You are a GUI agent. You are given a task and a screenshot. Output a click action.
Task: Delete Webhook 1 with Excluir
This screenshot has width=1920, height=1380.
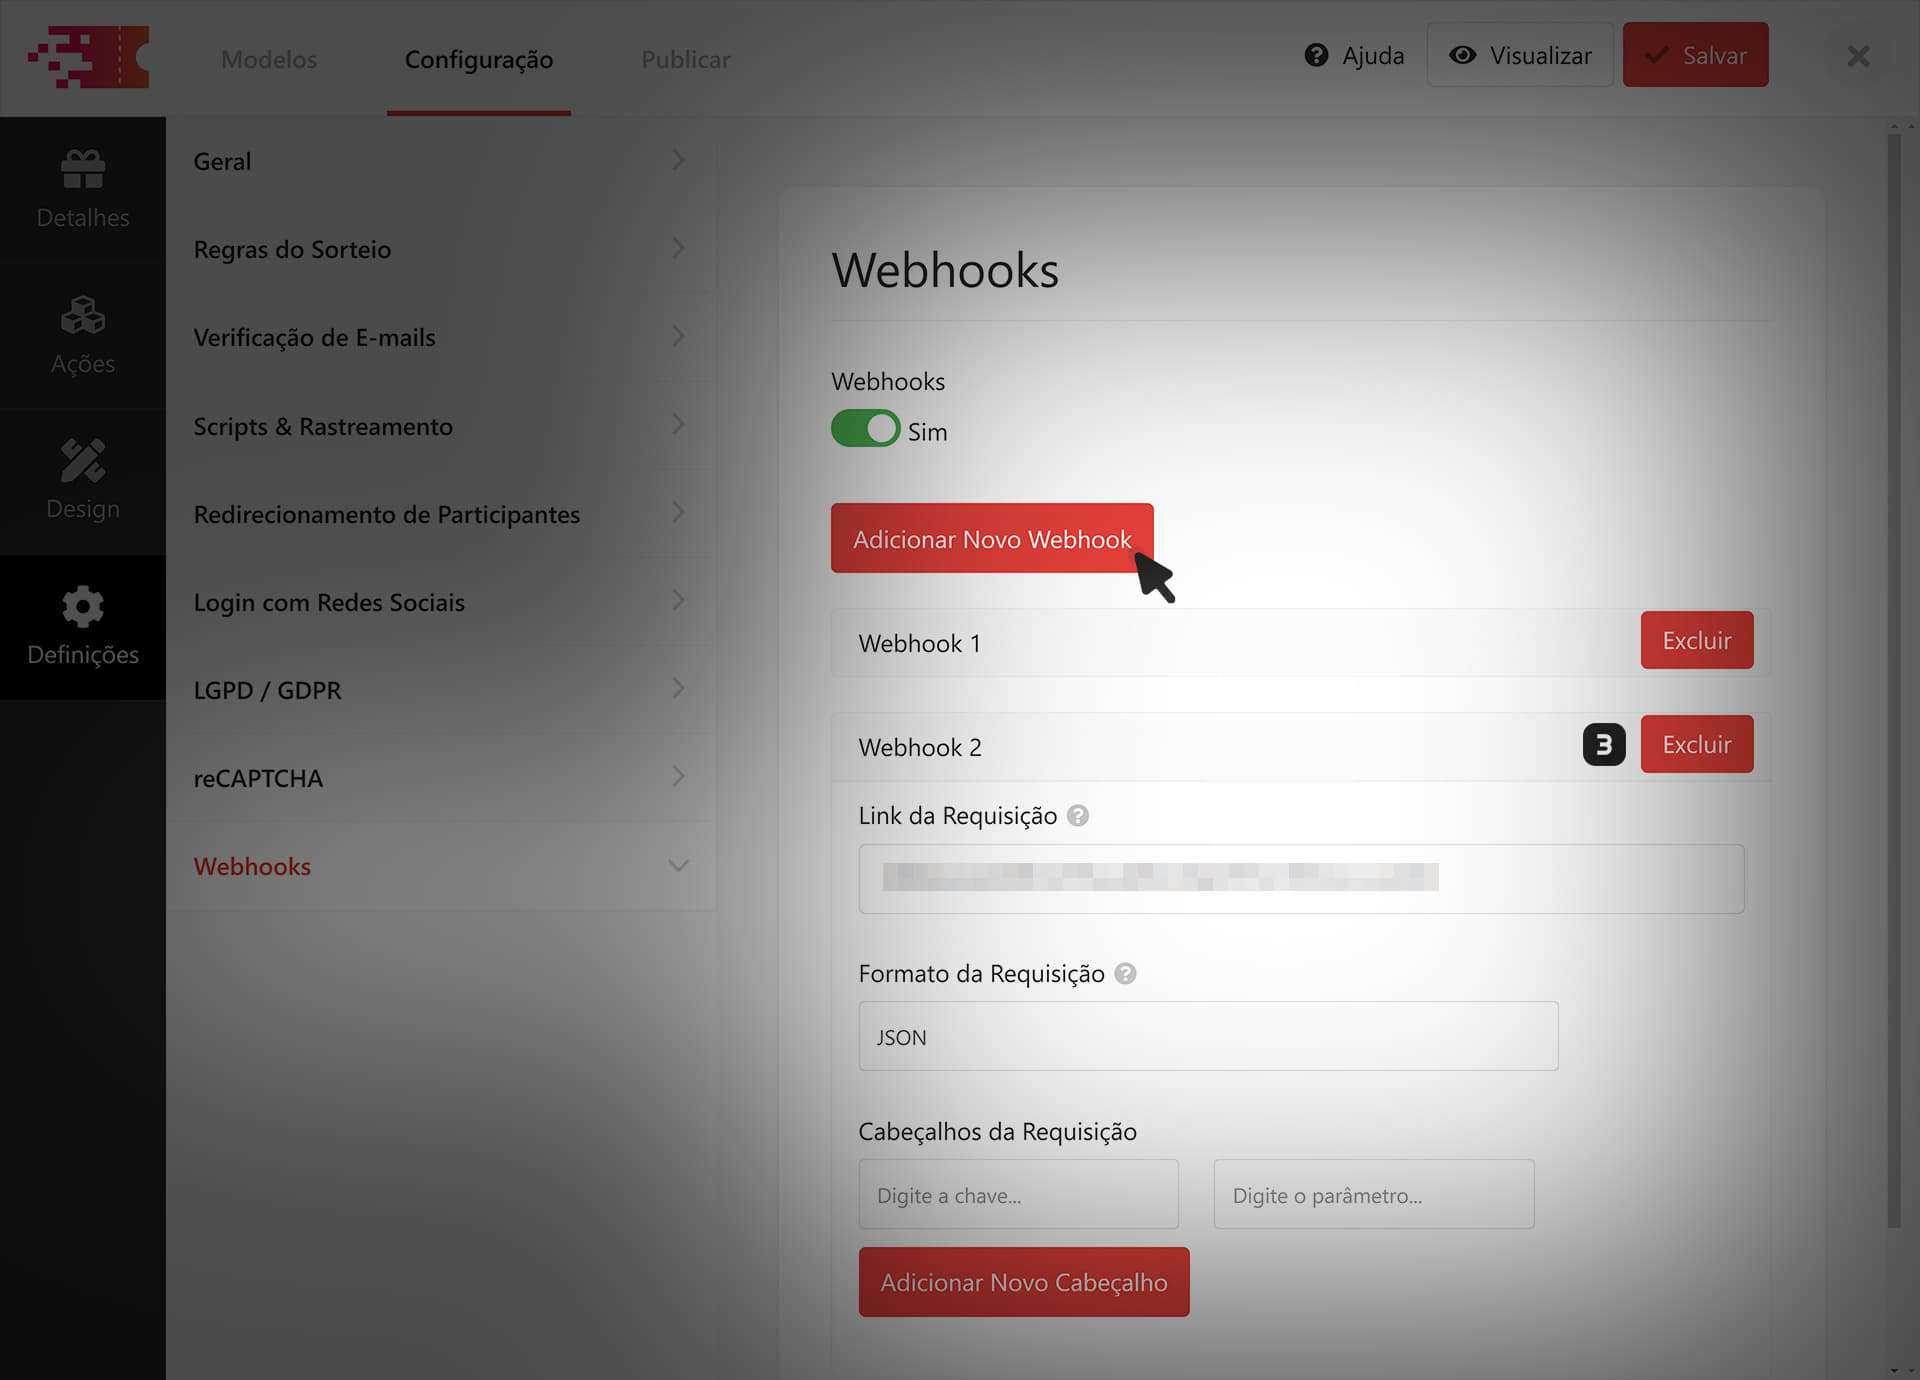[x=1697, y=640]
